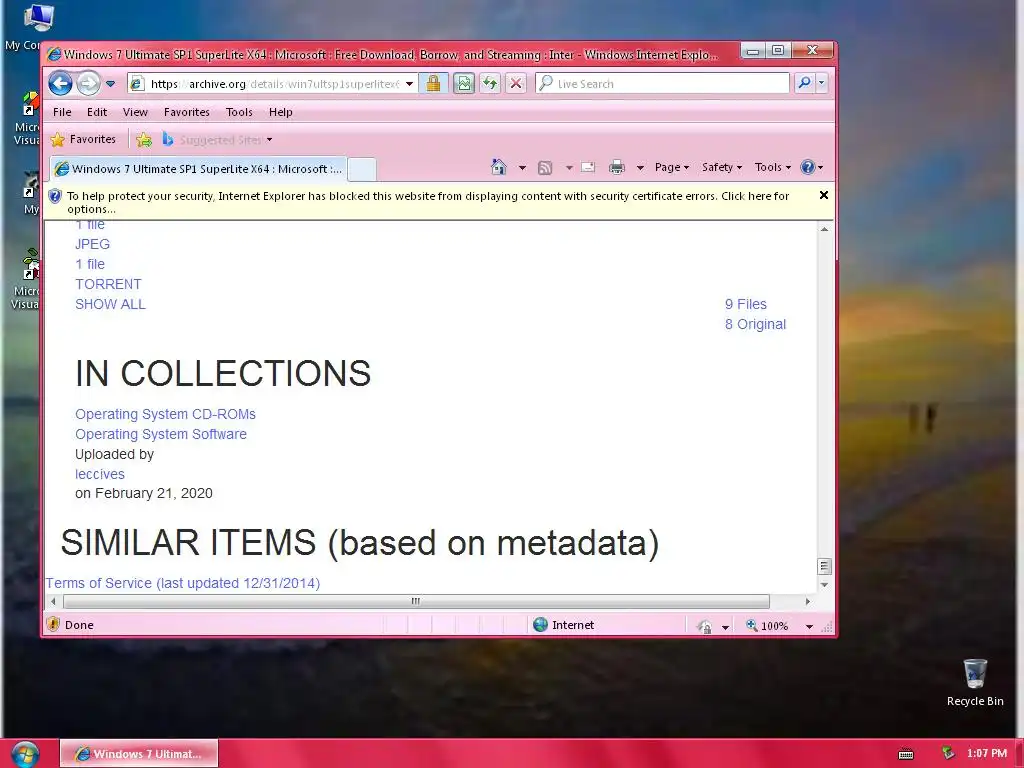The width and height of the screenshot is (1024, 768).
Task: Click the security lock icon
Action: click(x=433, y=84)
